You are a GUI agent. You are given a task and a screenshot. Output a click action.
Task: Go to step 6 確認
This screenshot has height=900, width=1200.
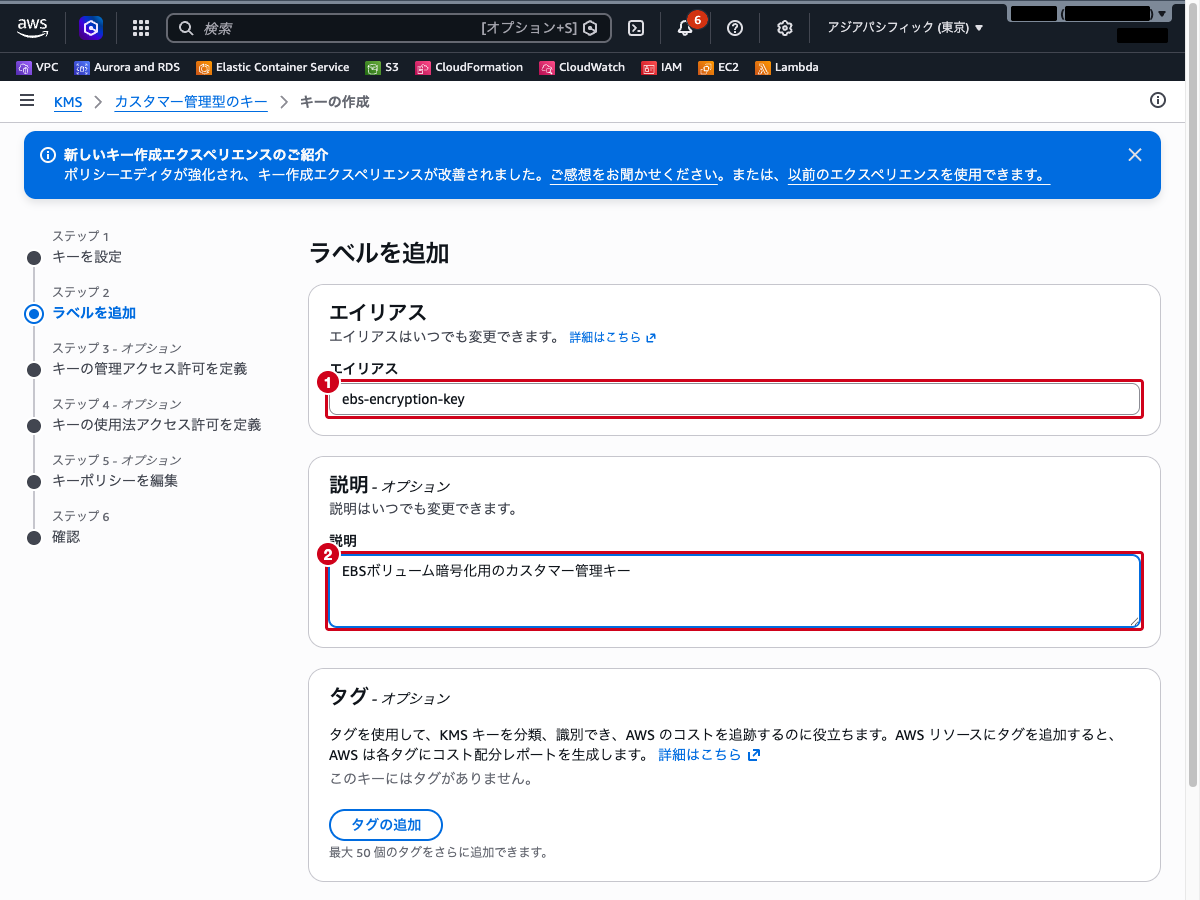tap(66, 536)
